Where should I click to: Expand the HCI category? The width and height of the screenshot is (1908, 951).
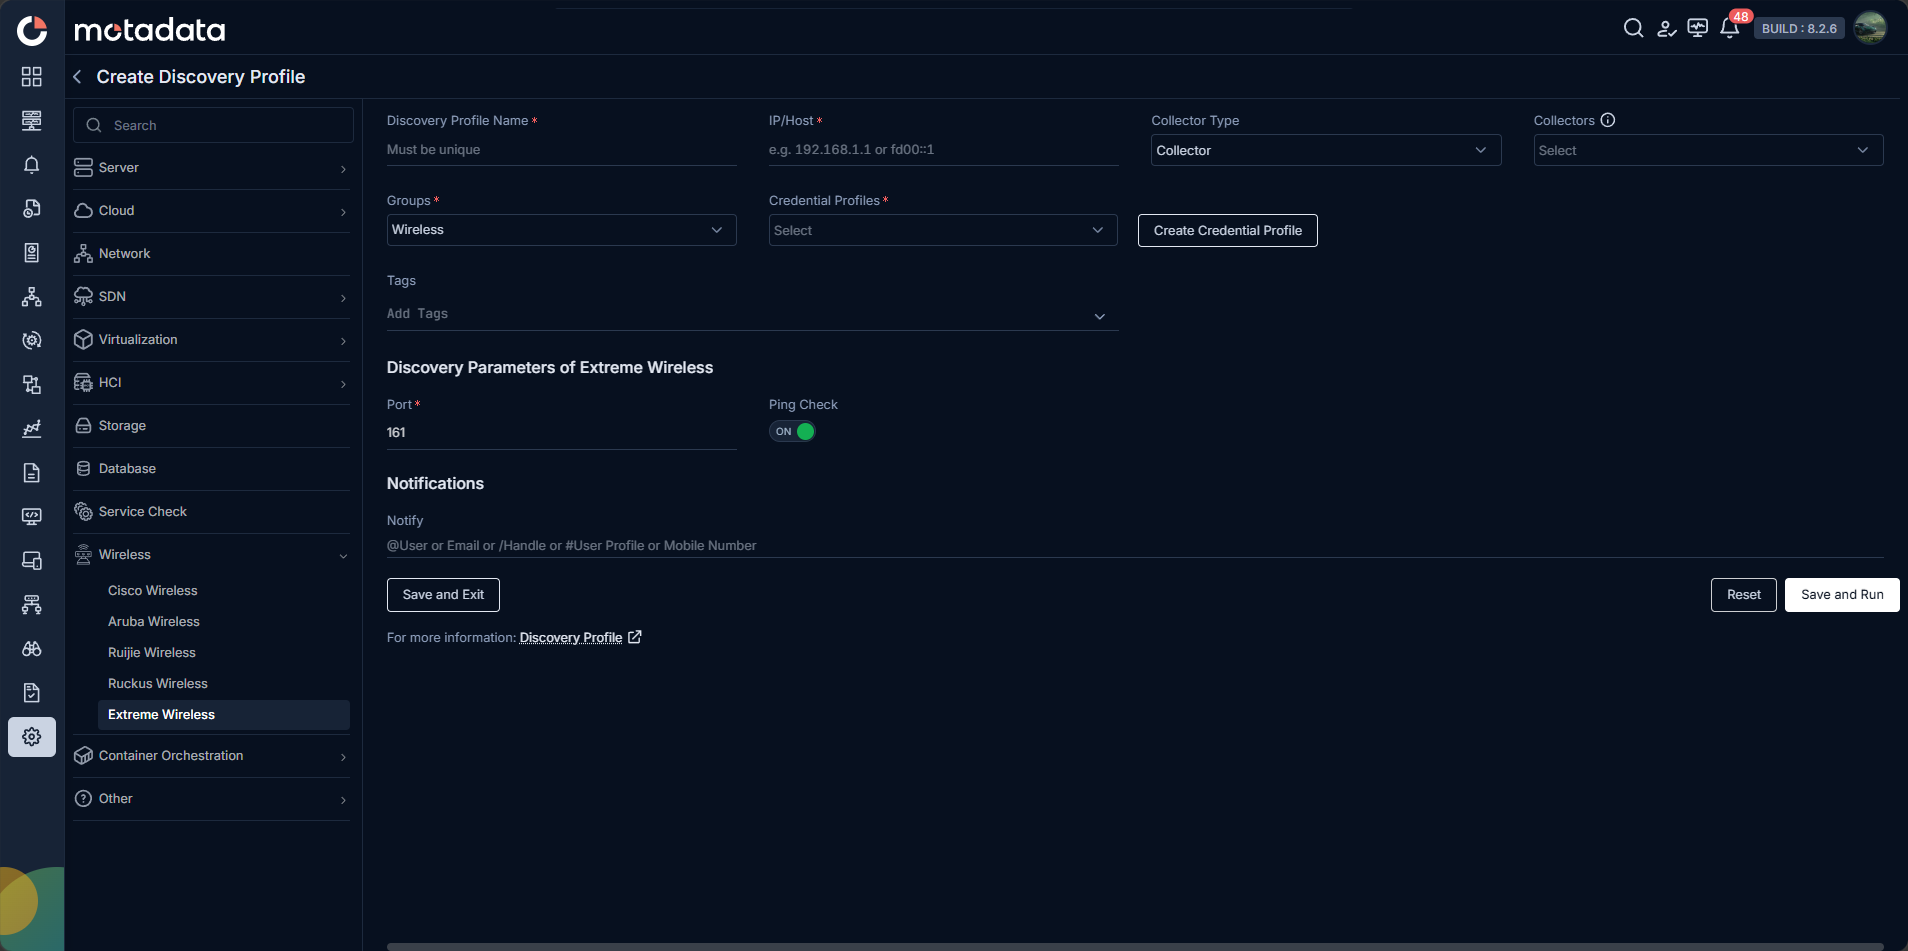coord(211,383)
